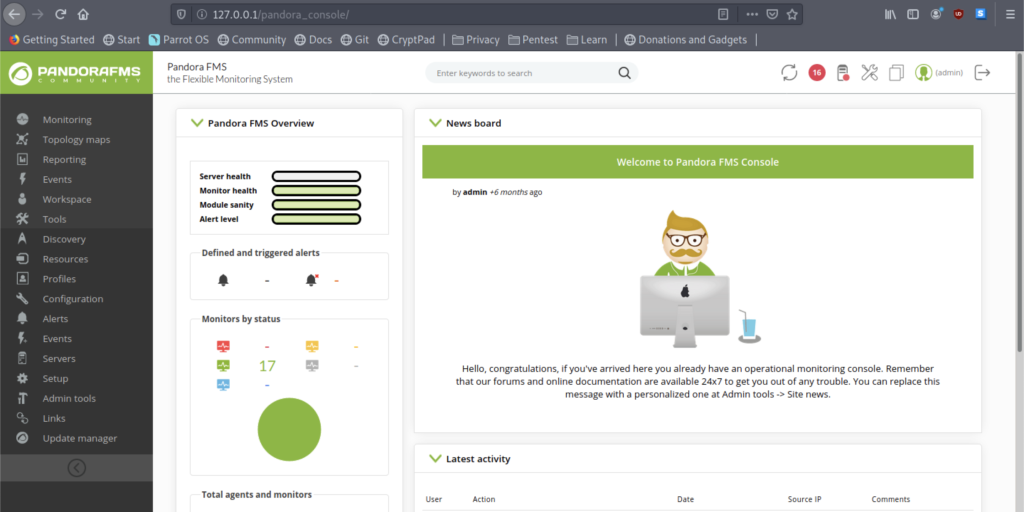
Task: Open the Events icon below Alerts
Action: click(22, 338)
